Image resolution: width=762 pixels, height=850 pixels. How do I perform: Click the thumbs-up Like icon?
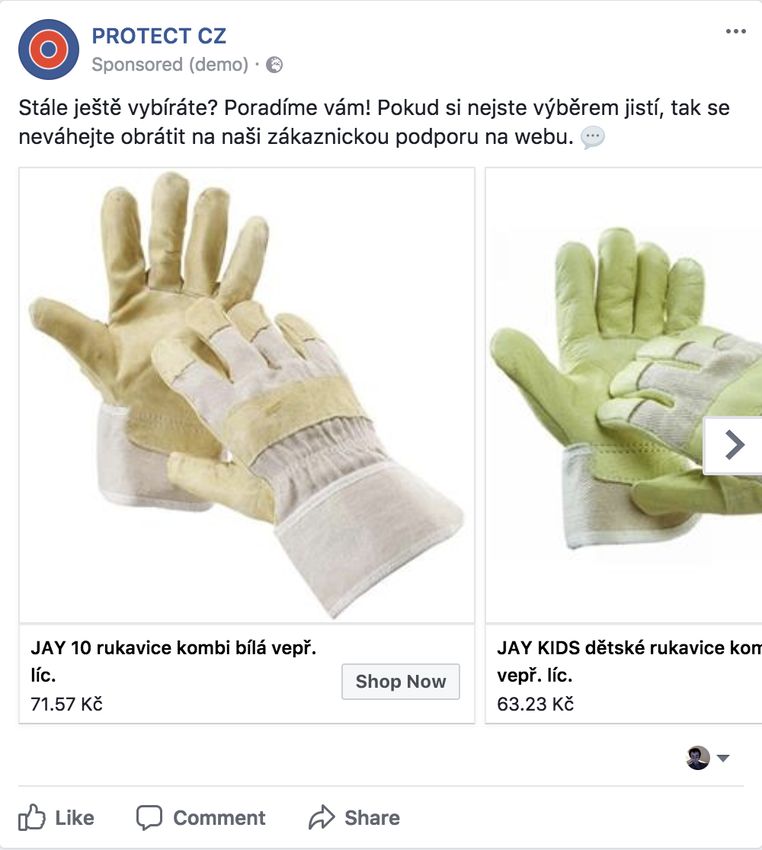pos(31,817)
